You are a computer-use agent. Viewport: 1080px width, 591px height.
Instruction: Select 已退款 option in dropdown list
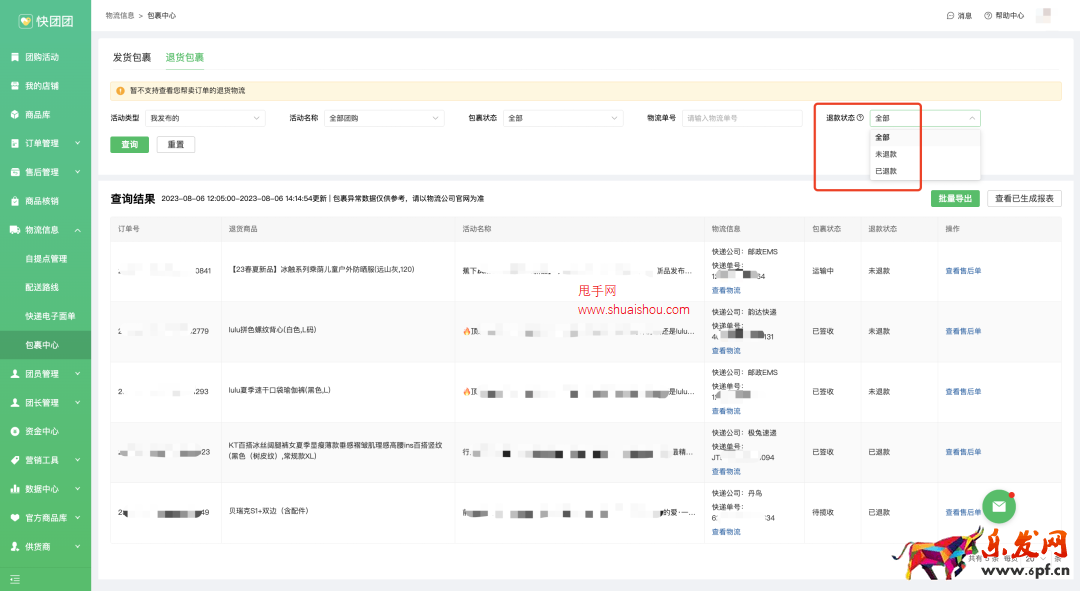point(886,171)
